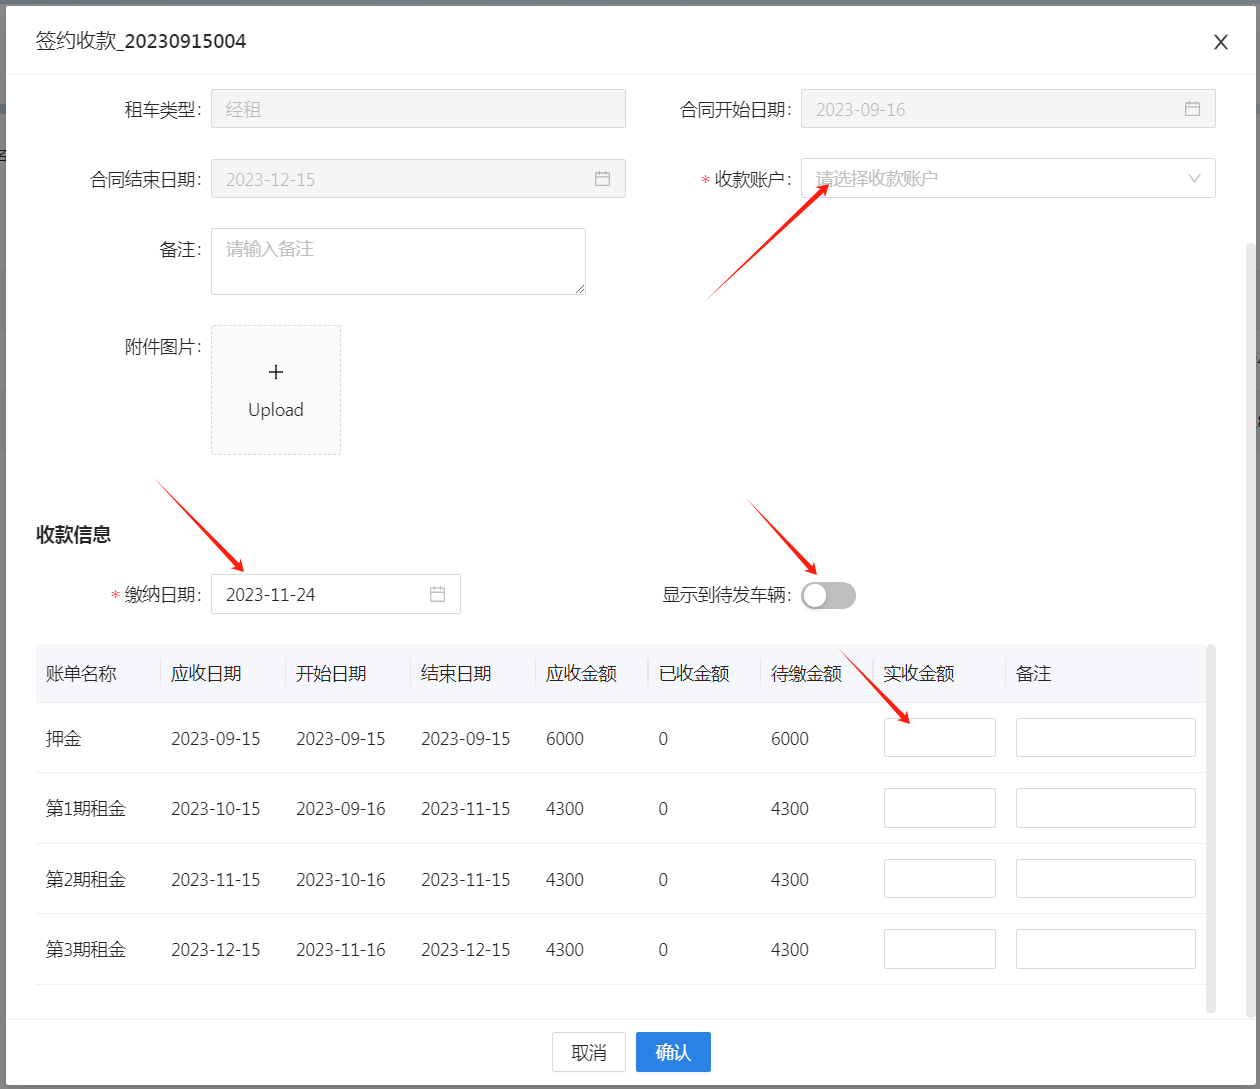This screenshot has height=1089, width=1260.
Task: Click the 应收金额 column header
Action: tap(581, 674)
